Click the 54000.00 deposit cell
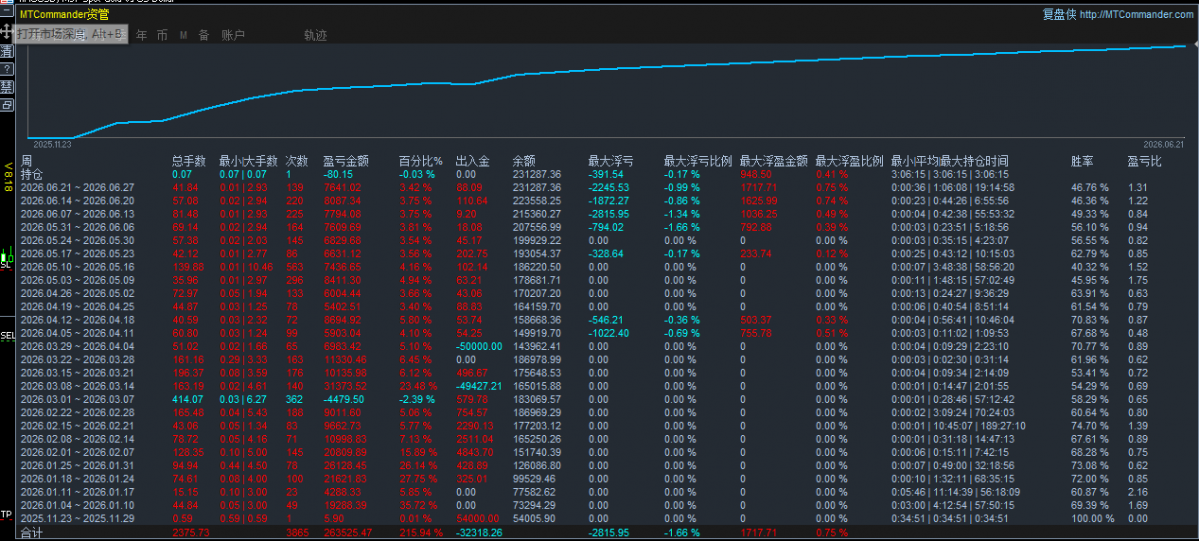The width and height of the screenshot is (1199, 541). pyautogui.click(x=477, y=518)
